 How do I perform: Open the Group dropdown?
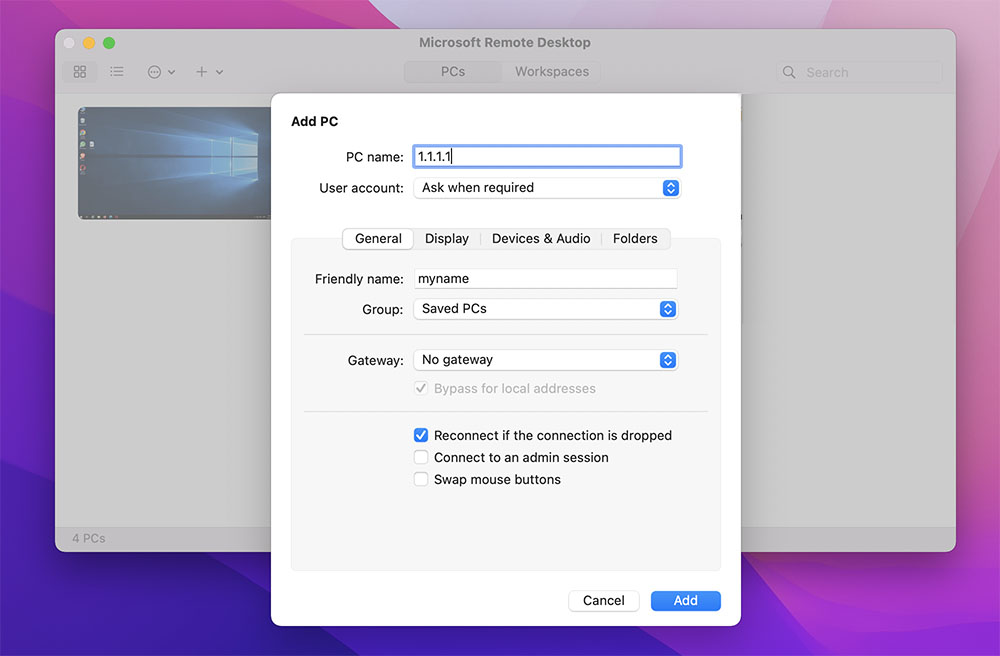tap(545, 309)
